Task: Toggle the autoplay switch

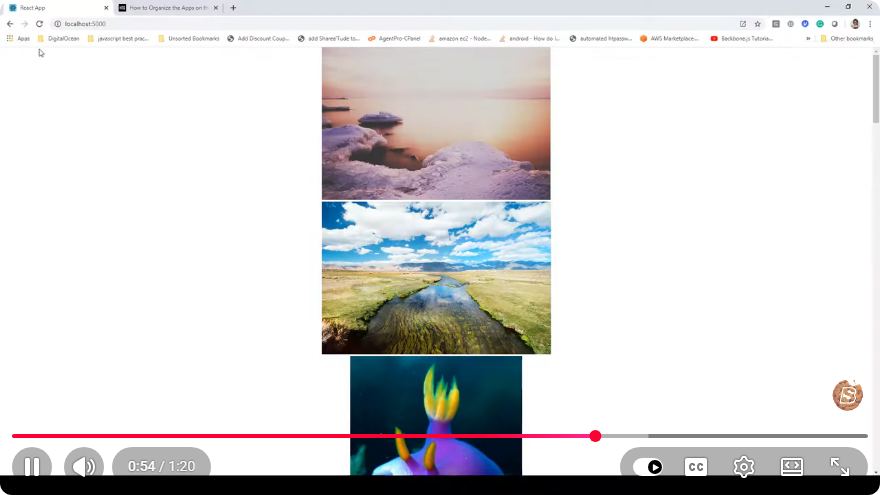Action: [x=648, y=467]
